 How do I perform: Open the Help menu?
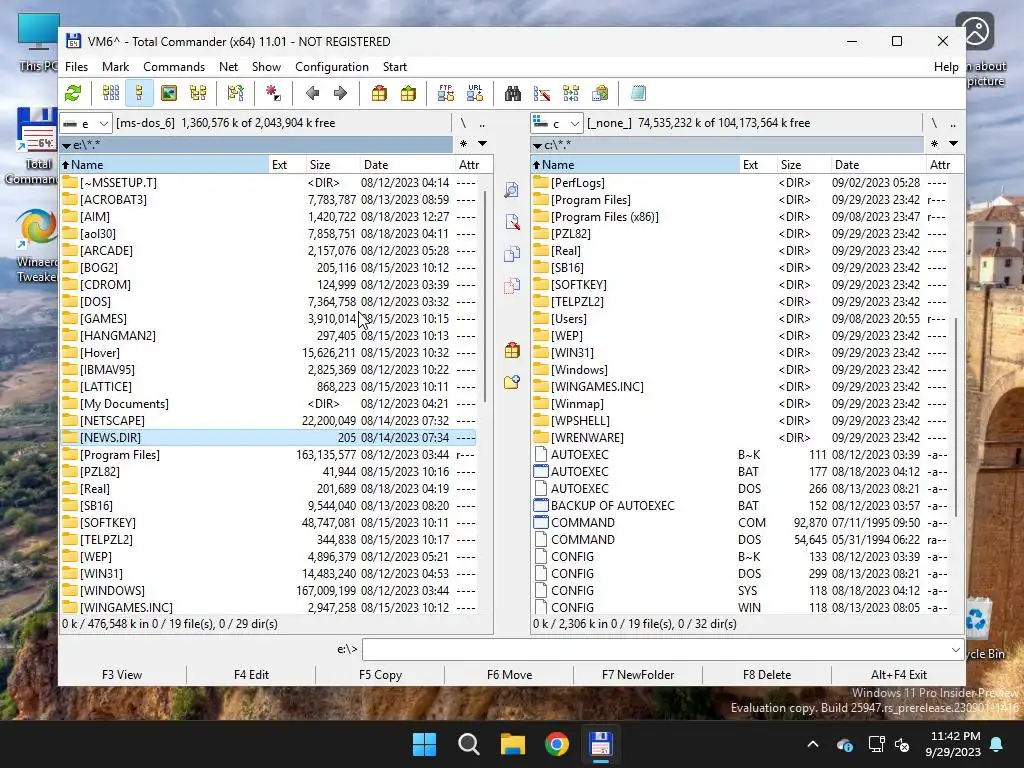[x=946, y=67]
